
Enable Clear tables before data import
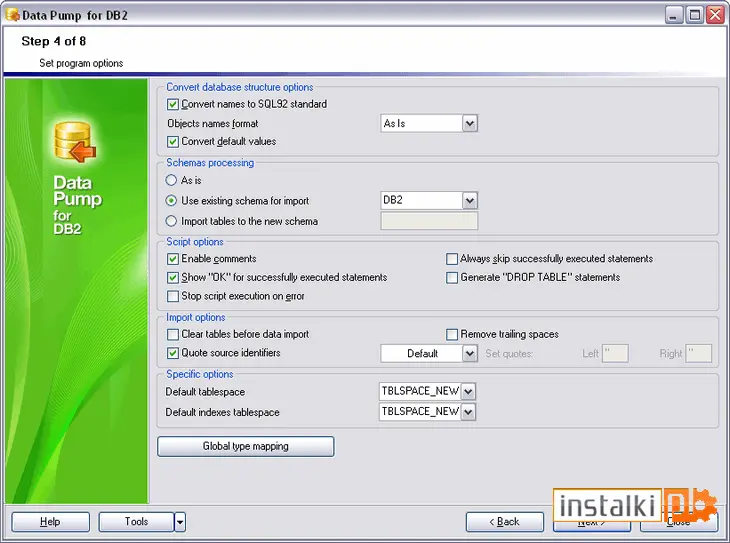[173, 334]
